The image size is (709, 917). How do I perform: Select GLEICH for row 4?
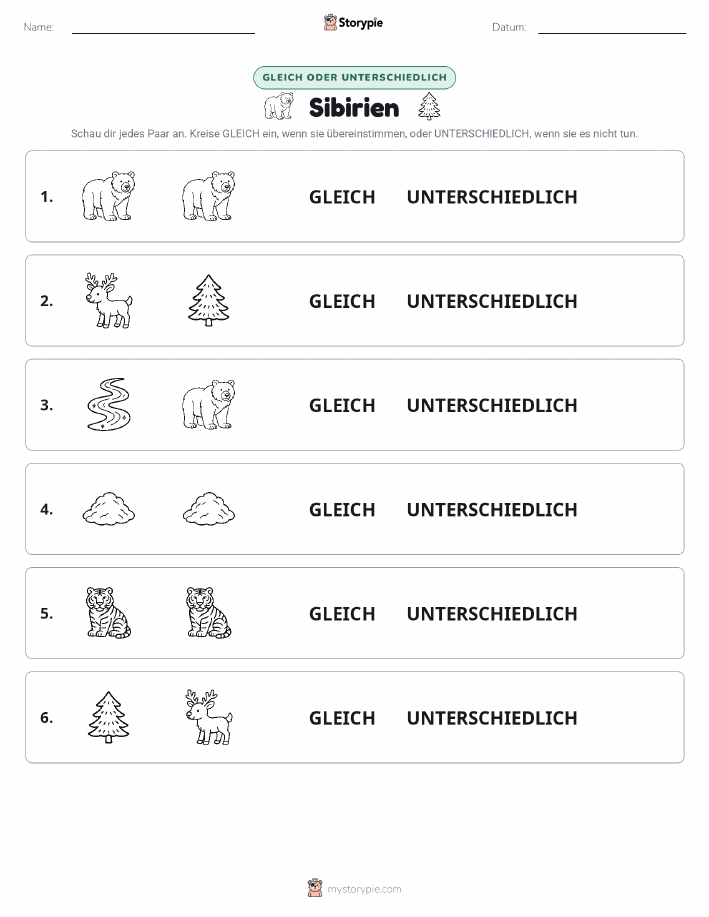point(342,509)
